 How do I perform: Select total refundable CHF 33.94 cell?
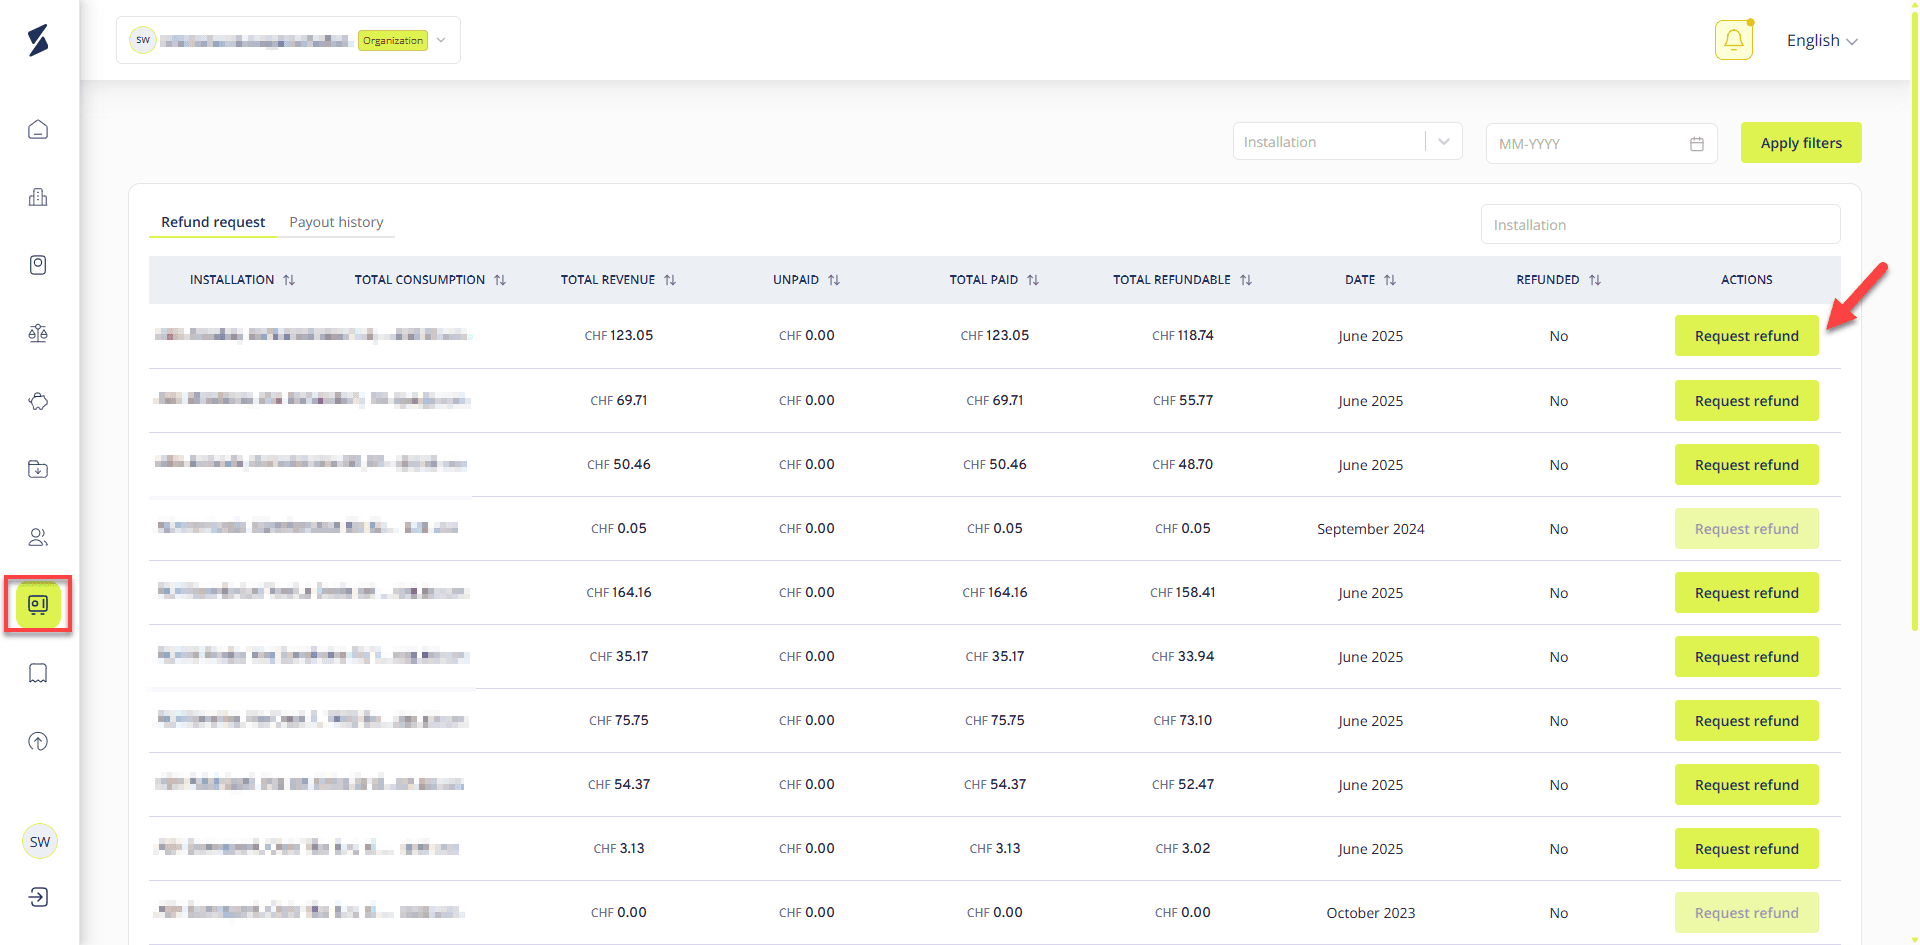[1182, 656]
